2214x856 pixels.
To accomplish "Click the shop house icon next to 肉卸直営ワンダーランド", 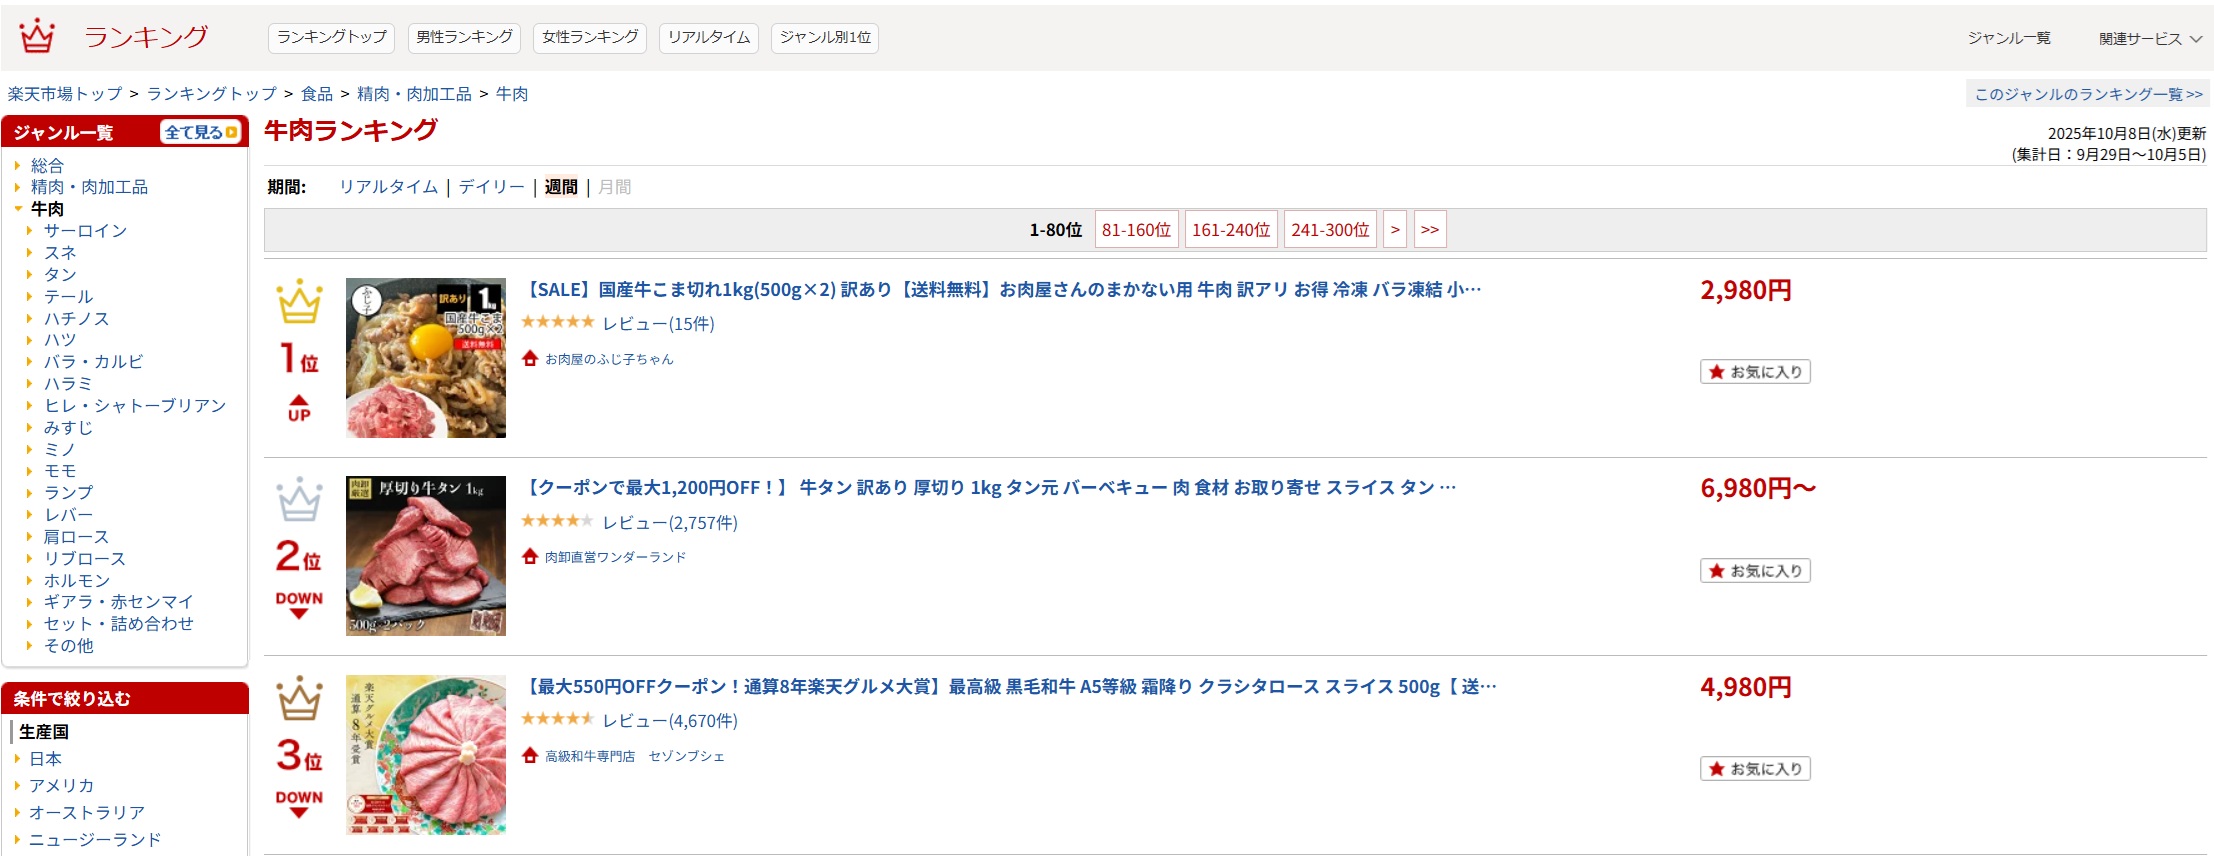I will [530, 556].
